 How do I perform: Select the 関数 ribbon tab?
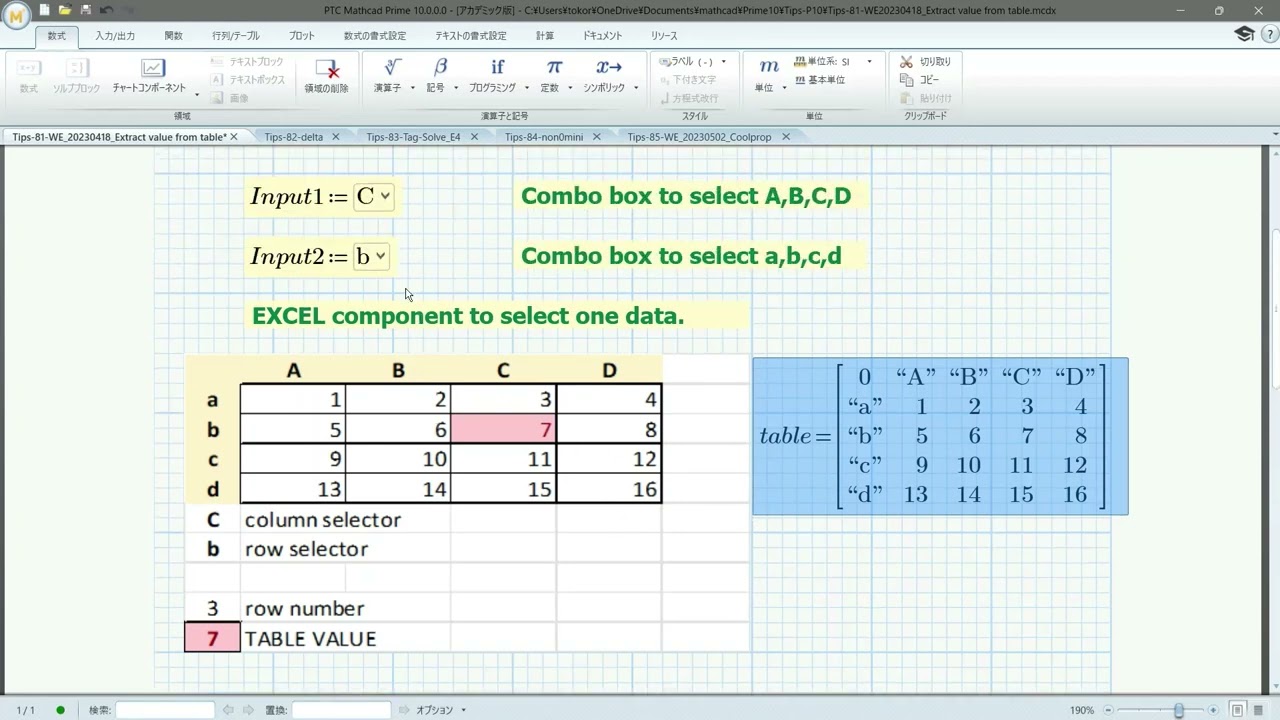click(x=174, y=36)
